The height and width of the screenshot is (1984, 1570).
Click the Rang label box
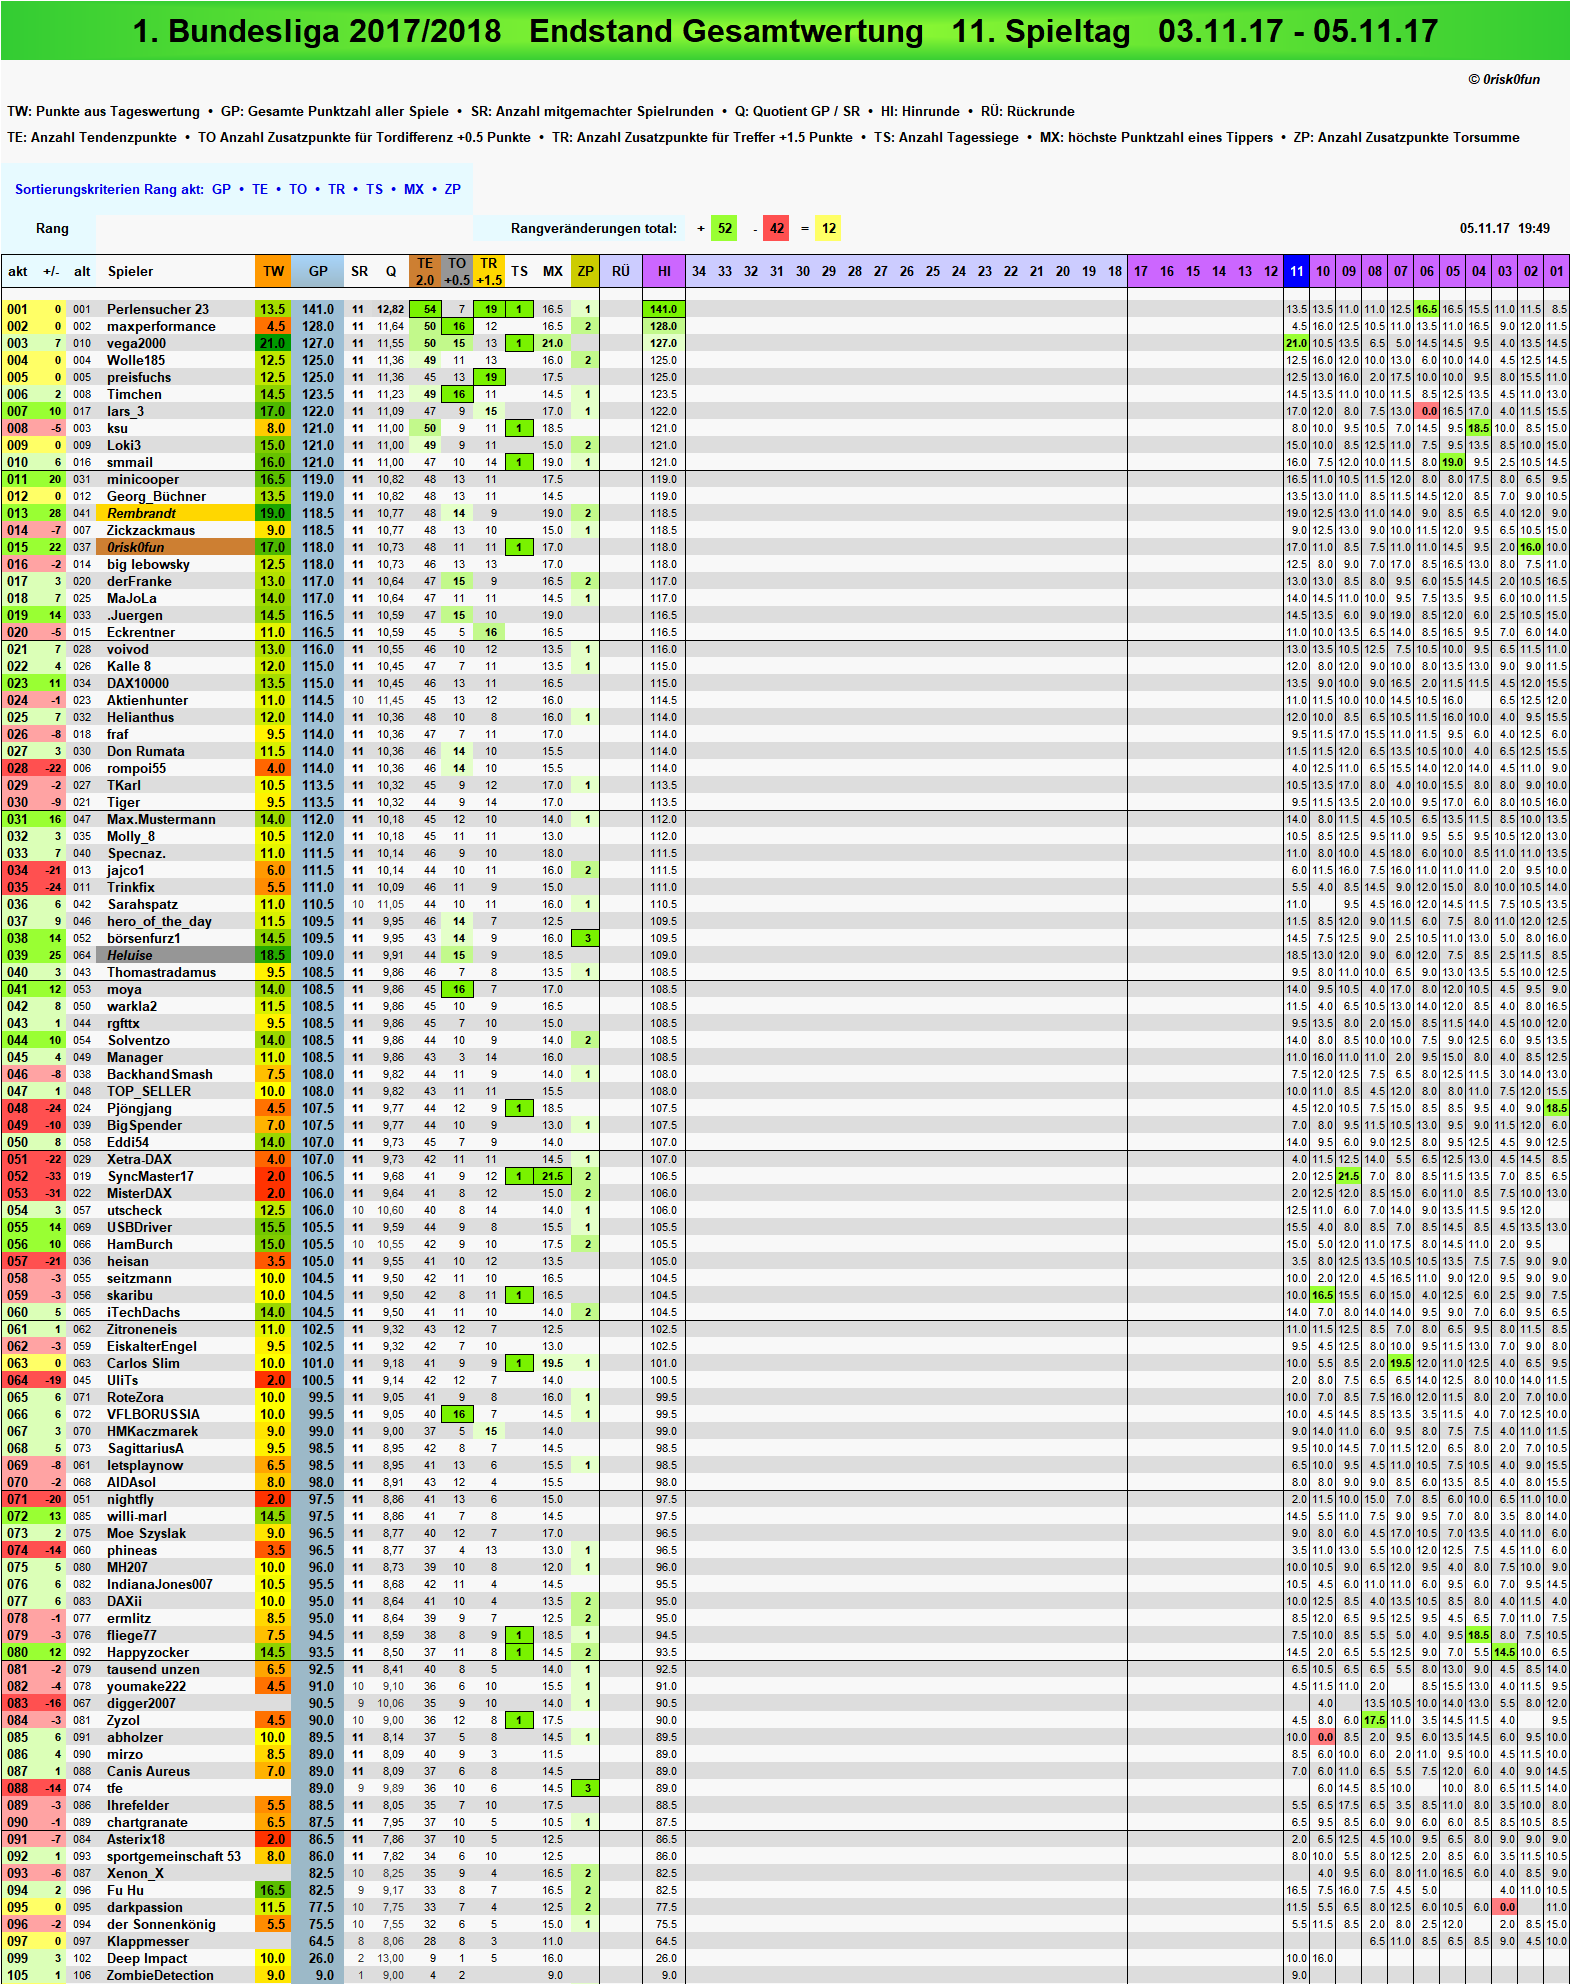(52, 228)
